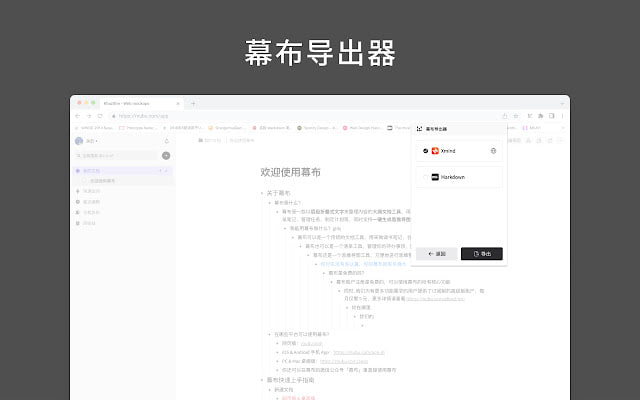This screenshot has height=400, width=640.
Task: Click the sidebar search input field
Action: tap(115, 156)
